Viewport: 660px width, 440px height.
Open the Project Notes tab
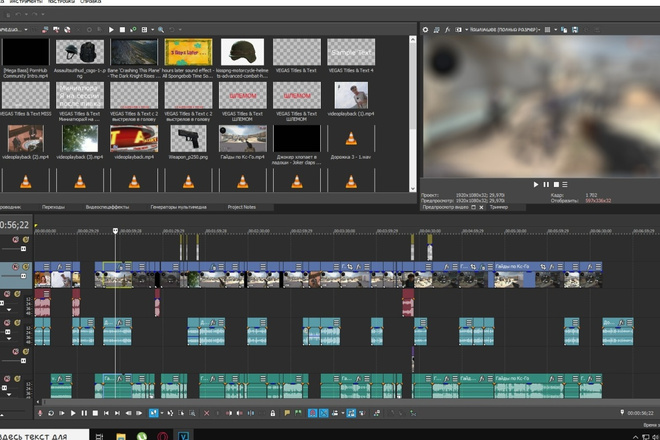point(242,207)
